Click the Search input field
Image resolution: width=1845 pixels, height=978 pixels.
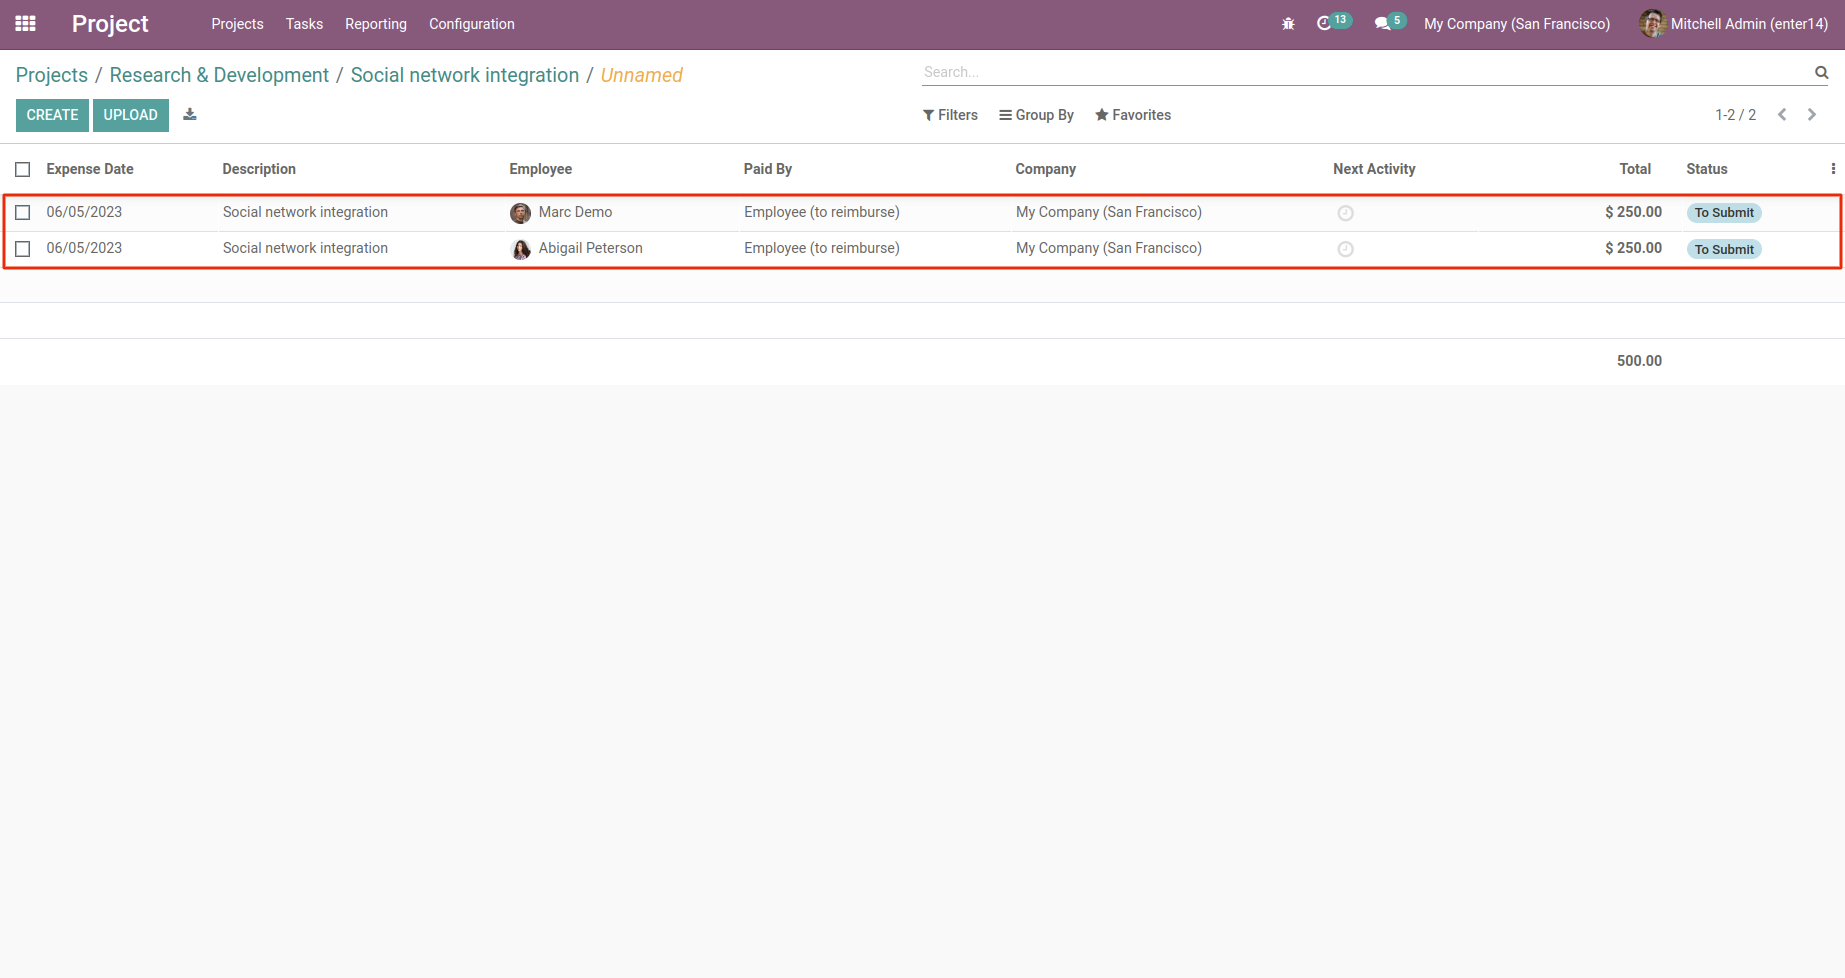[x=1365, y=72]
